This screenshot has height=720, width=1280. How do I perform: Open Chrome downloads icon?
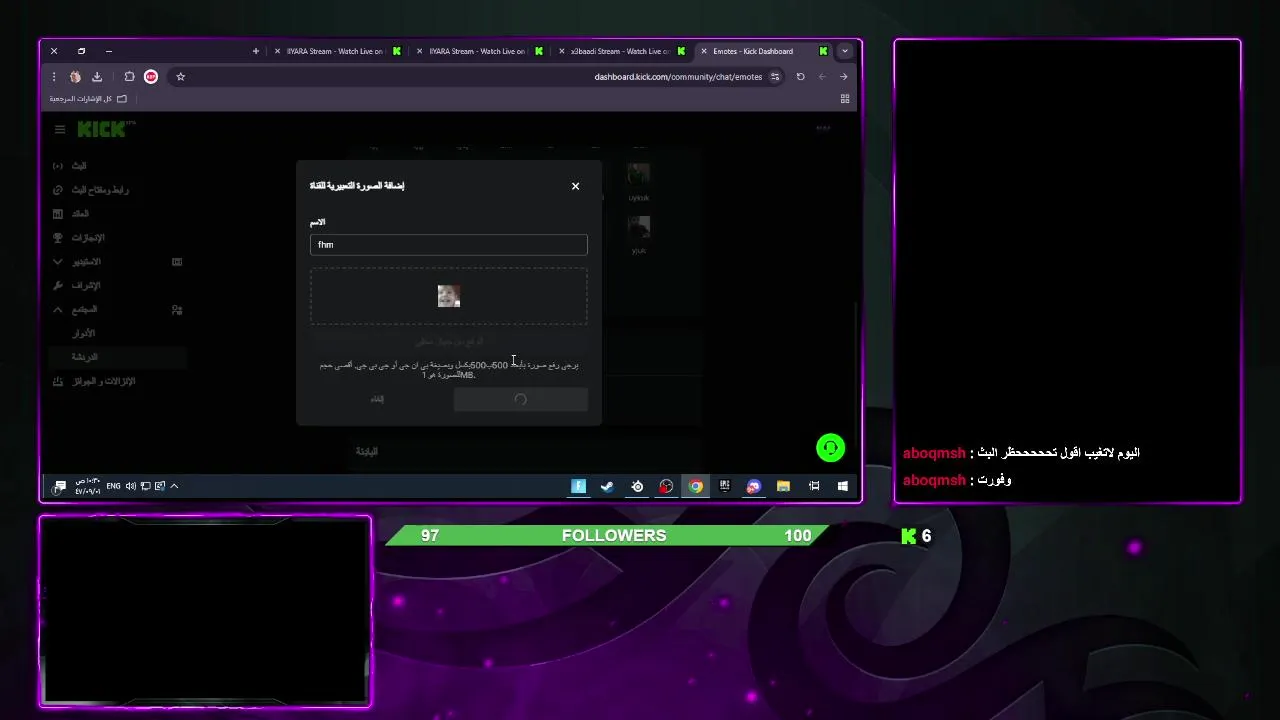(97, 77)
